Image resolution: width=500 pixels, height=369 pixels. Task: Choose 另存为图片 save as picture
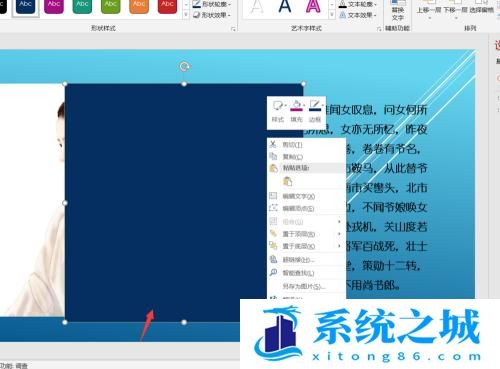306,286
